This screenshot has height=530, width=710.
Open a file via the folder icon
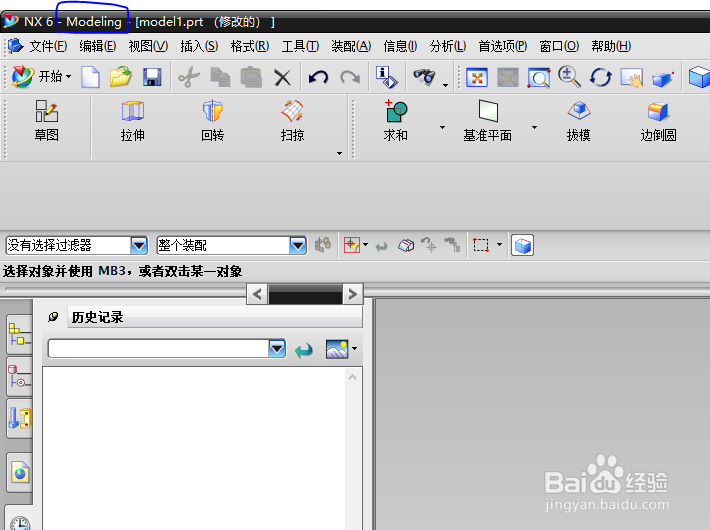point(121,77)
